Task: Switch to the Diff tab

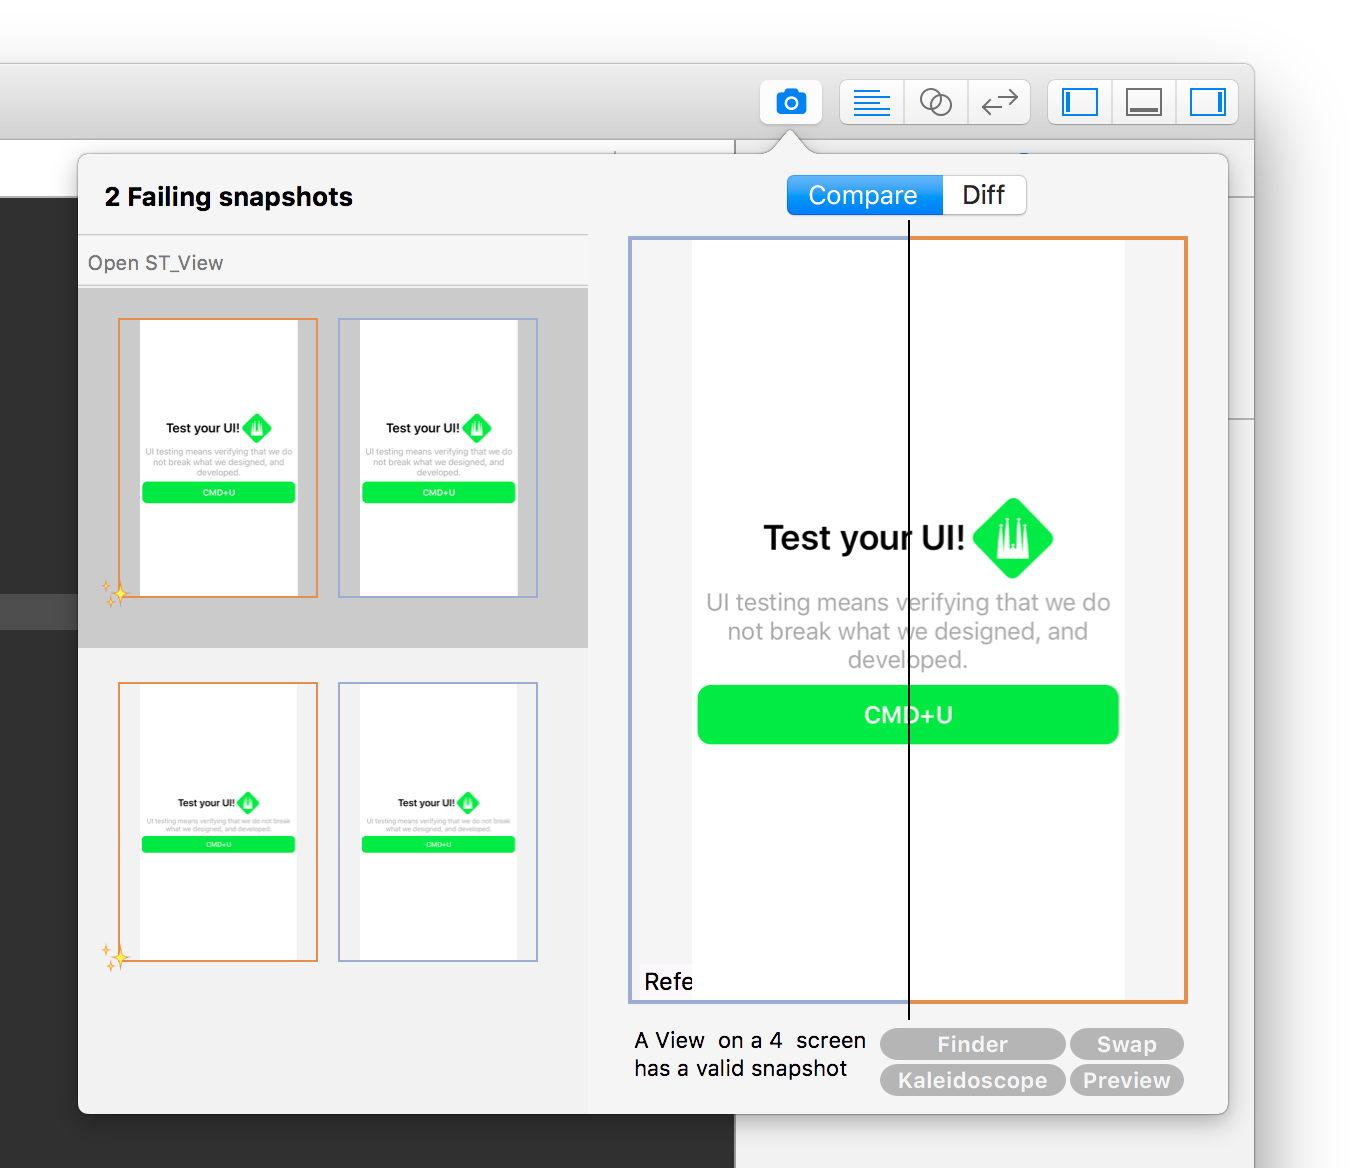Action: coord(983,195)
